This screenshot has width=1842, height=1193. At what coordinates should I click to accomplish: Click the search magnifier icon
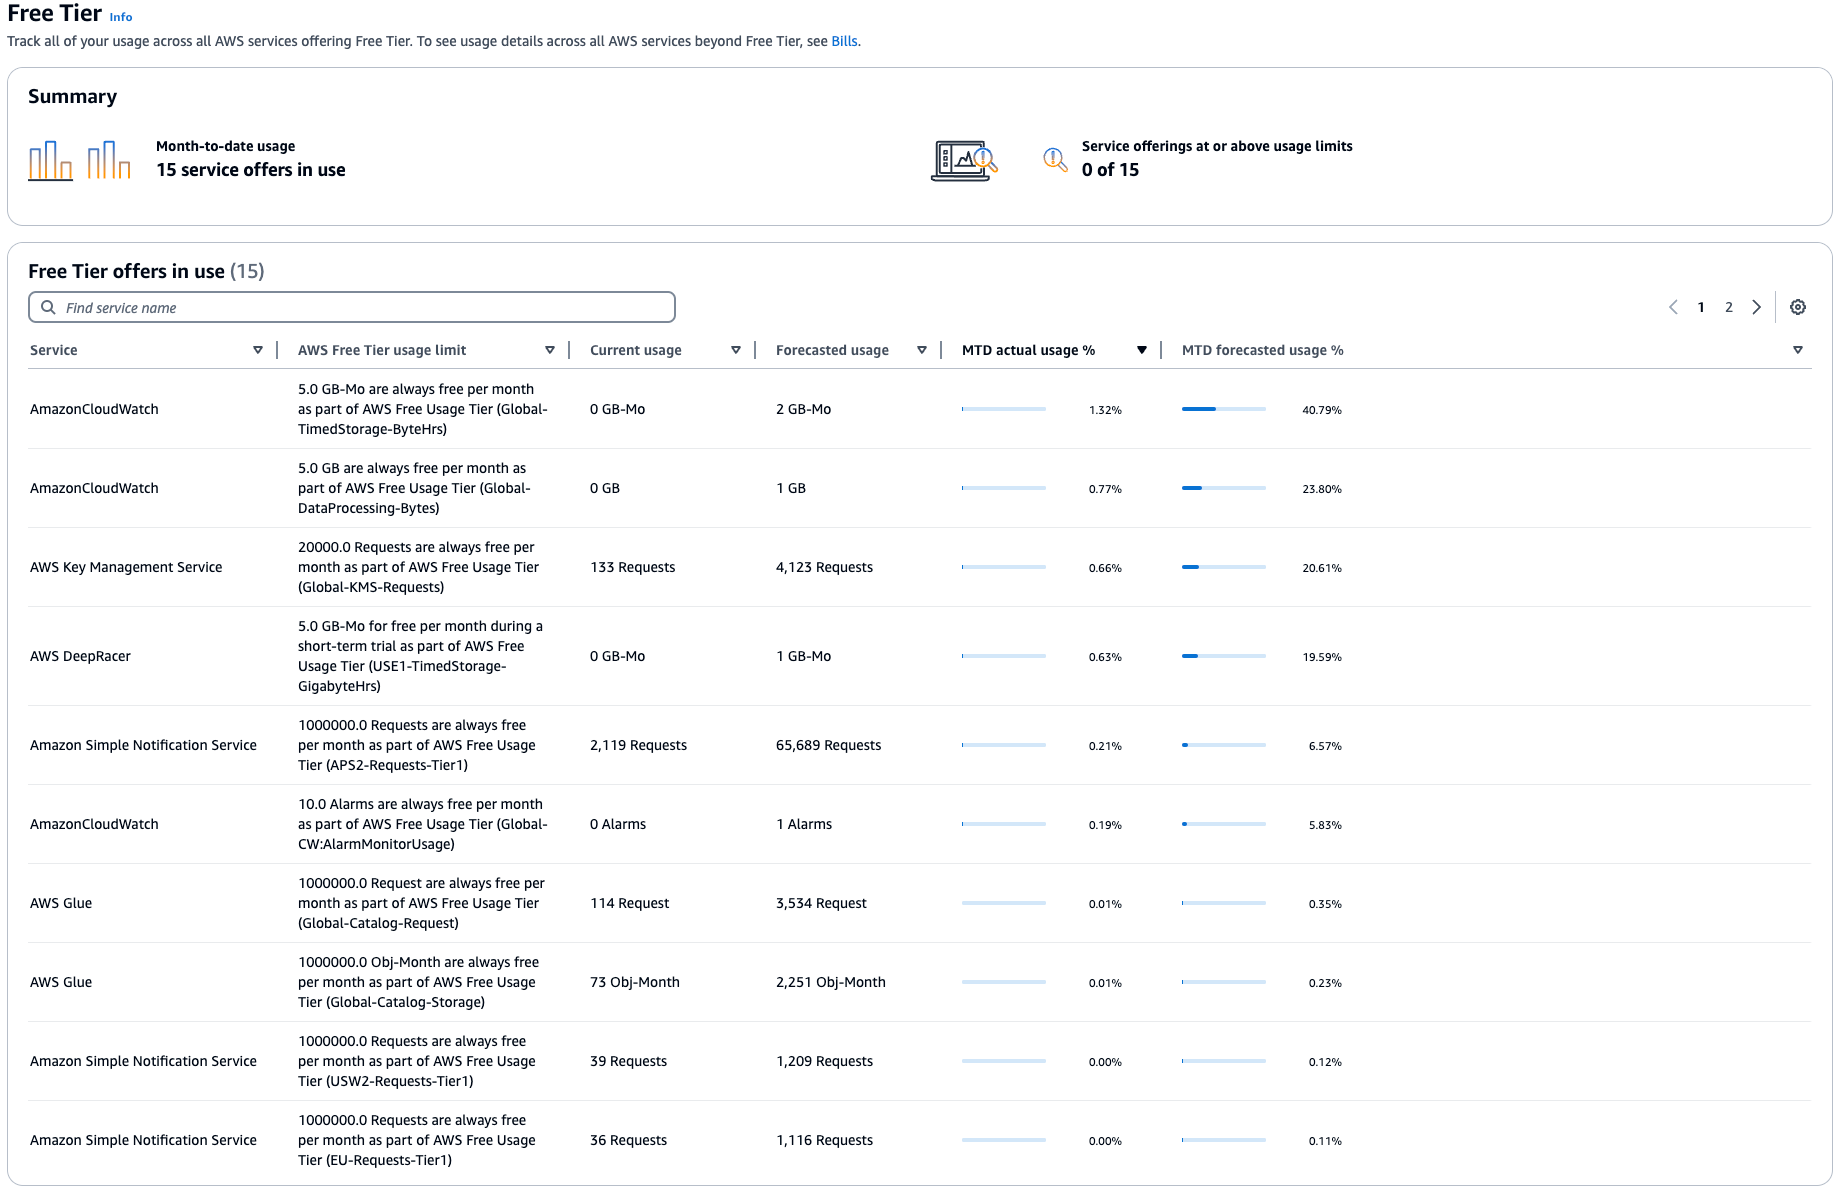[48, 307]
